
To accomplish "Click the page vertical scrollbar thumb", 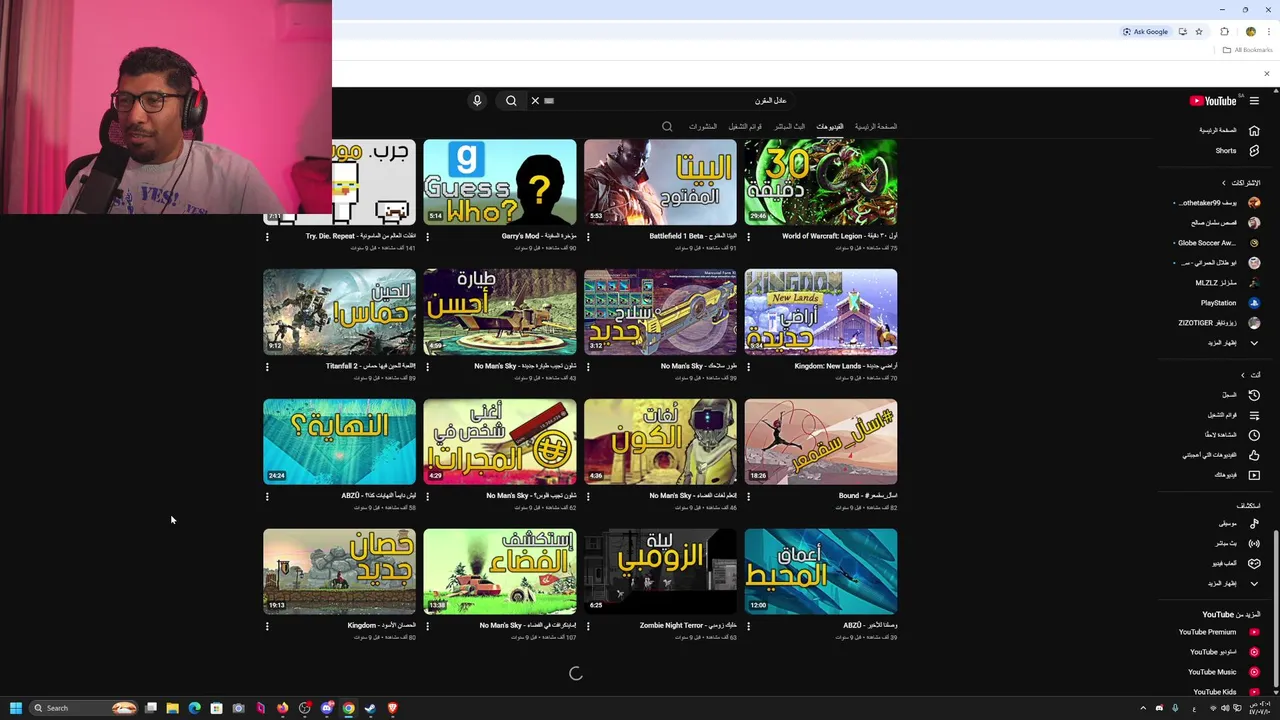I will (1276, 610).
